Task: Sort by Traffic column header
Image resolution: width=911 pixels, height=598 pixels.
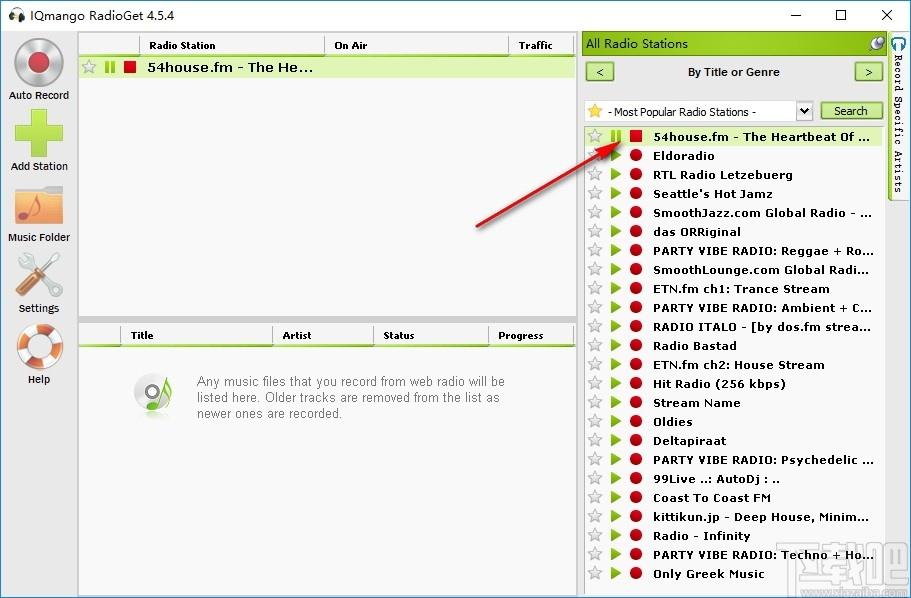Action: point(541,45)
